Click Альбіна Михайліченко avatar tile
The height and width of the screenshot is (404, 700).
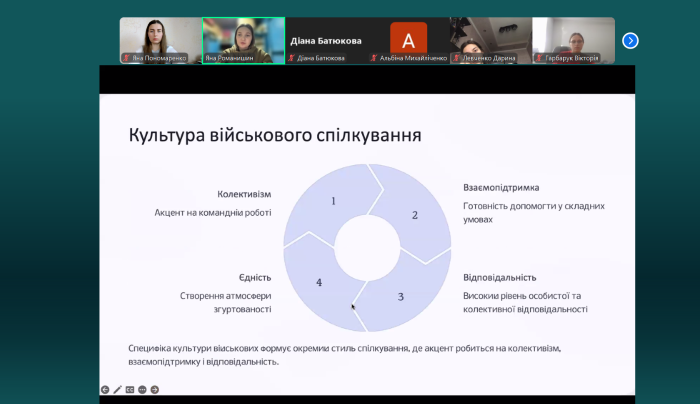click(408, 38)
